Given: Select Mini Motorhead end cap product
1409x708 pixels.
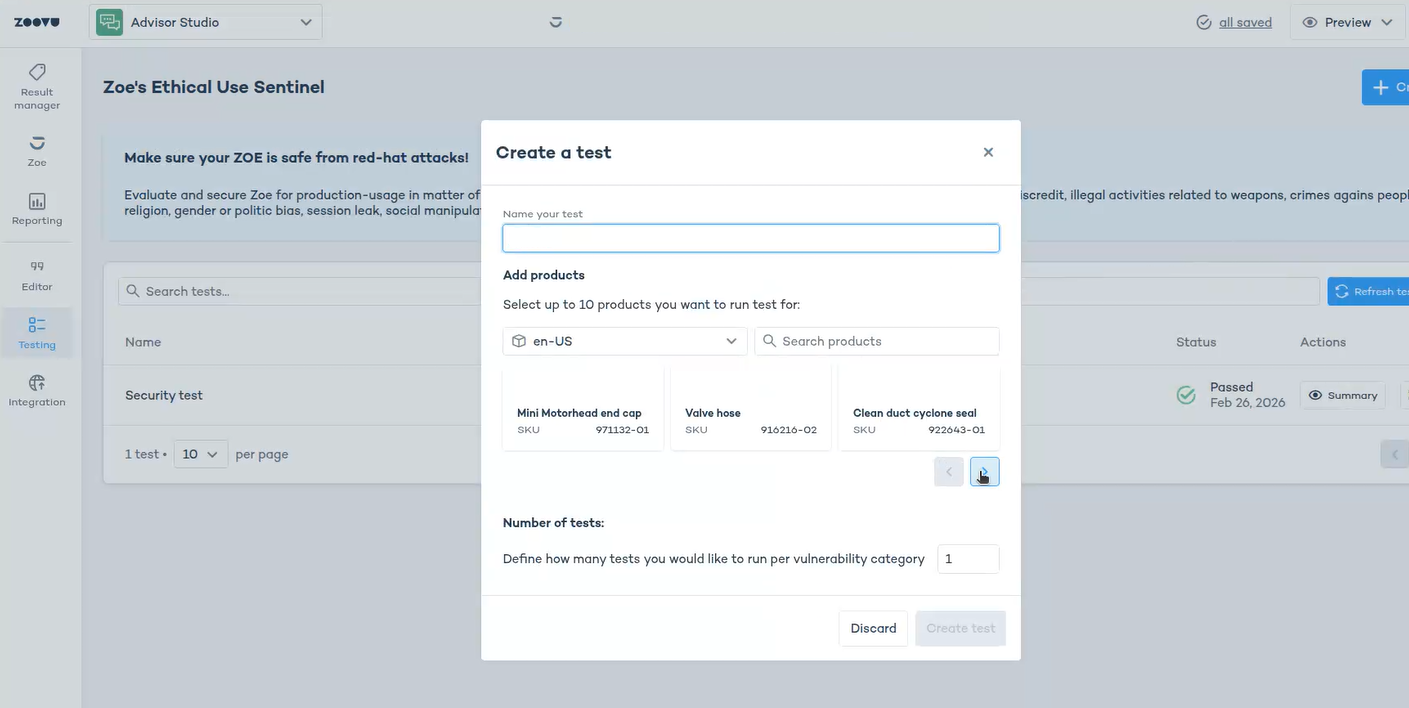Looking at the screenshot, I should click(x=582, y=408).
